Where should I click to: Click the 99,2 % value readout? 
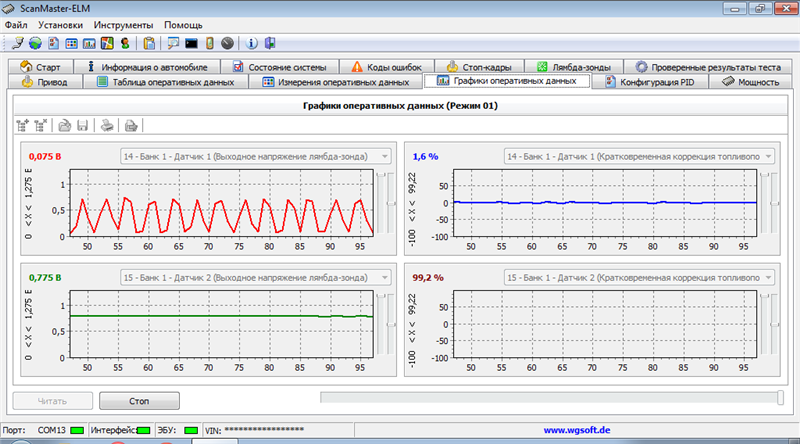point(428,278)
